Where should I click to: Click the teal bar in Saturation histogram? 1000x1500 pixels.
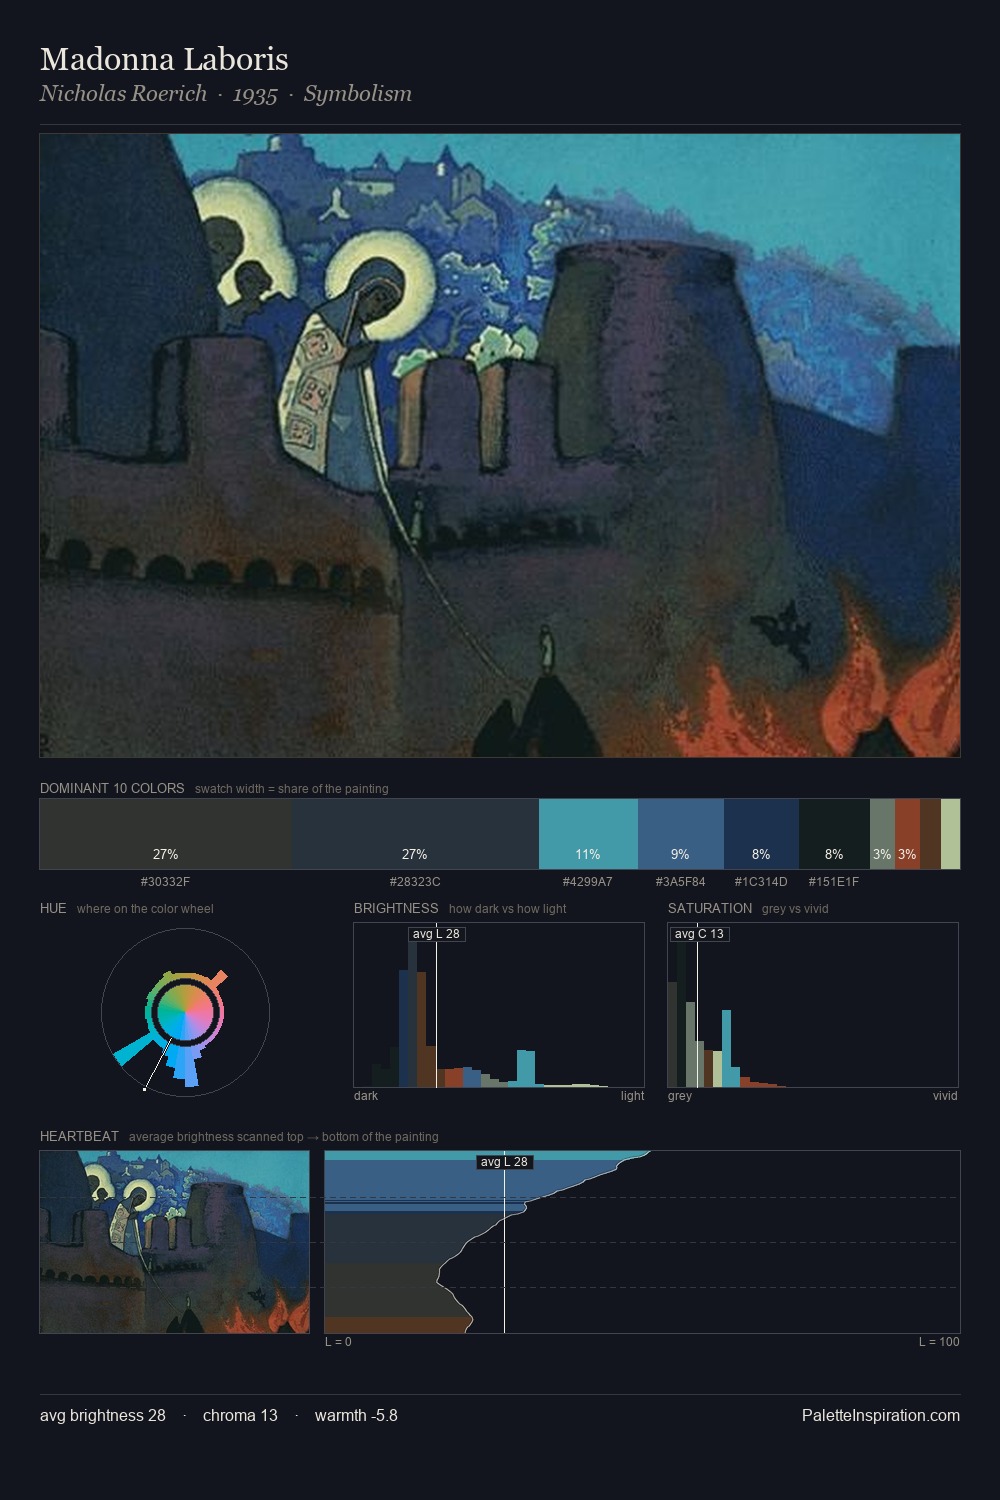pos(727,1048)
